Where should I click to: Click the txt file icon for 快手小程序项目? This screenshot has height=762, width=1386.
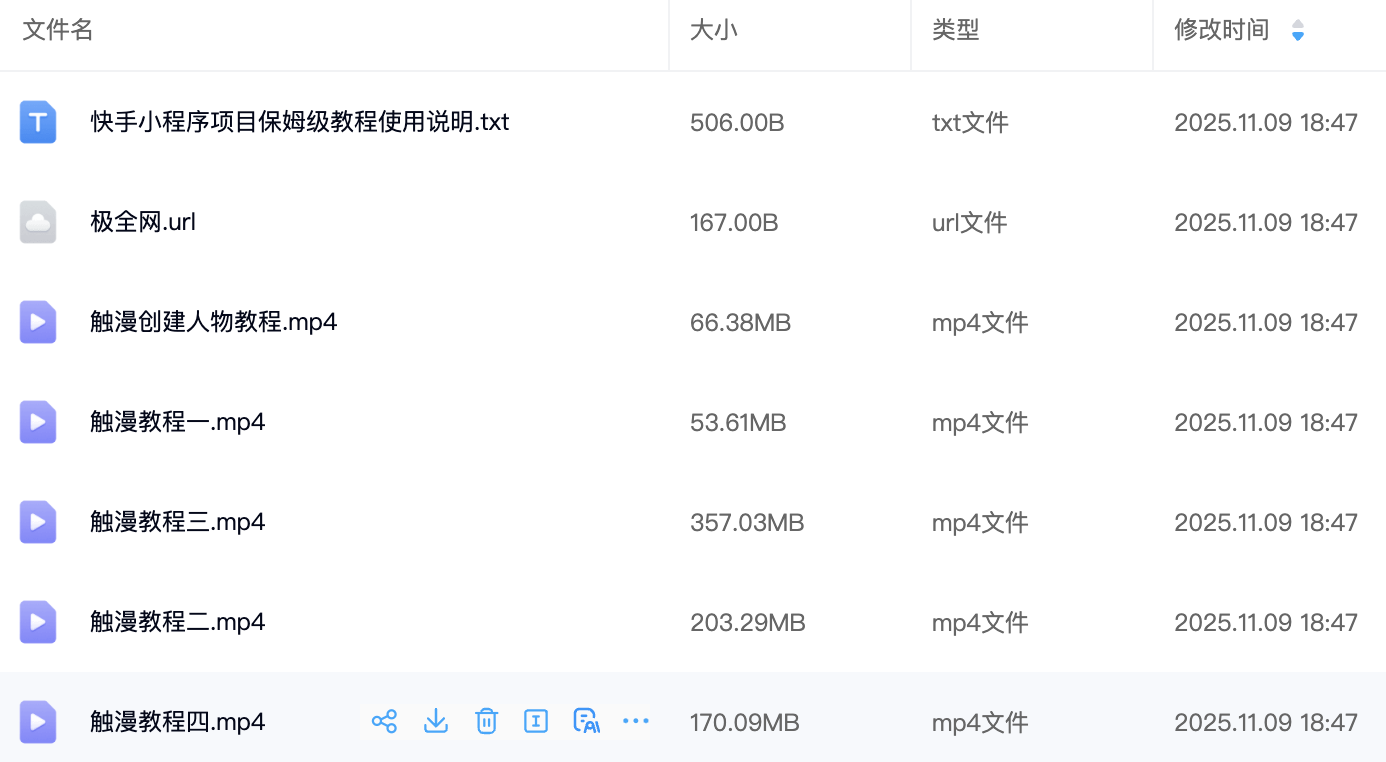[x=38, y=122]
